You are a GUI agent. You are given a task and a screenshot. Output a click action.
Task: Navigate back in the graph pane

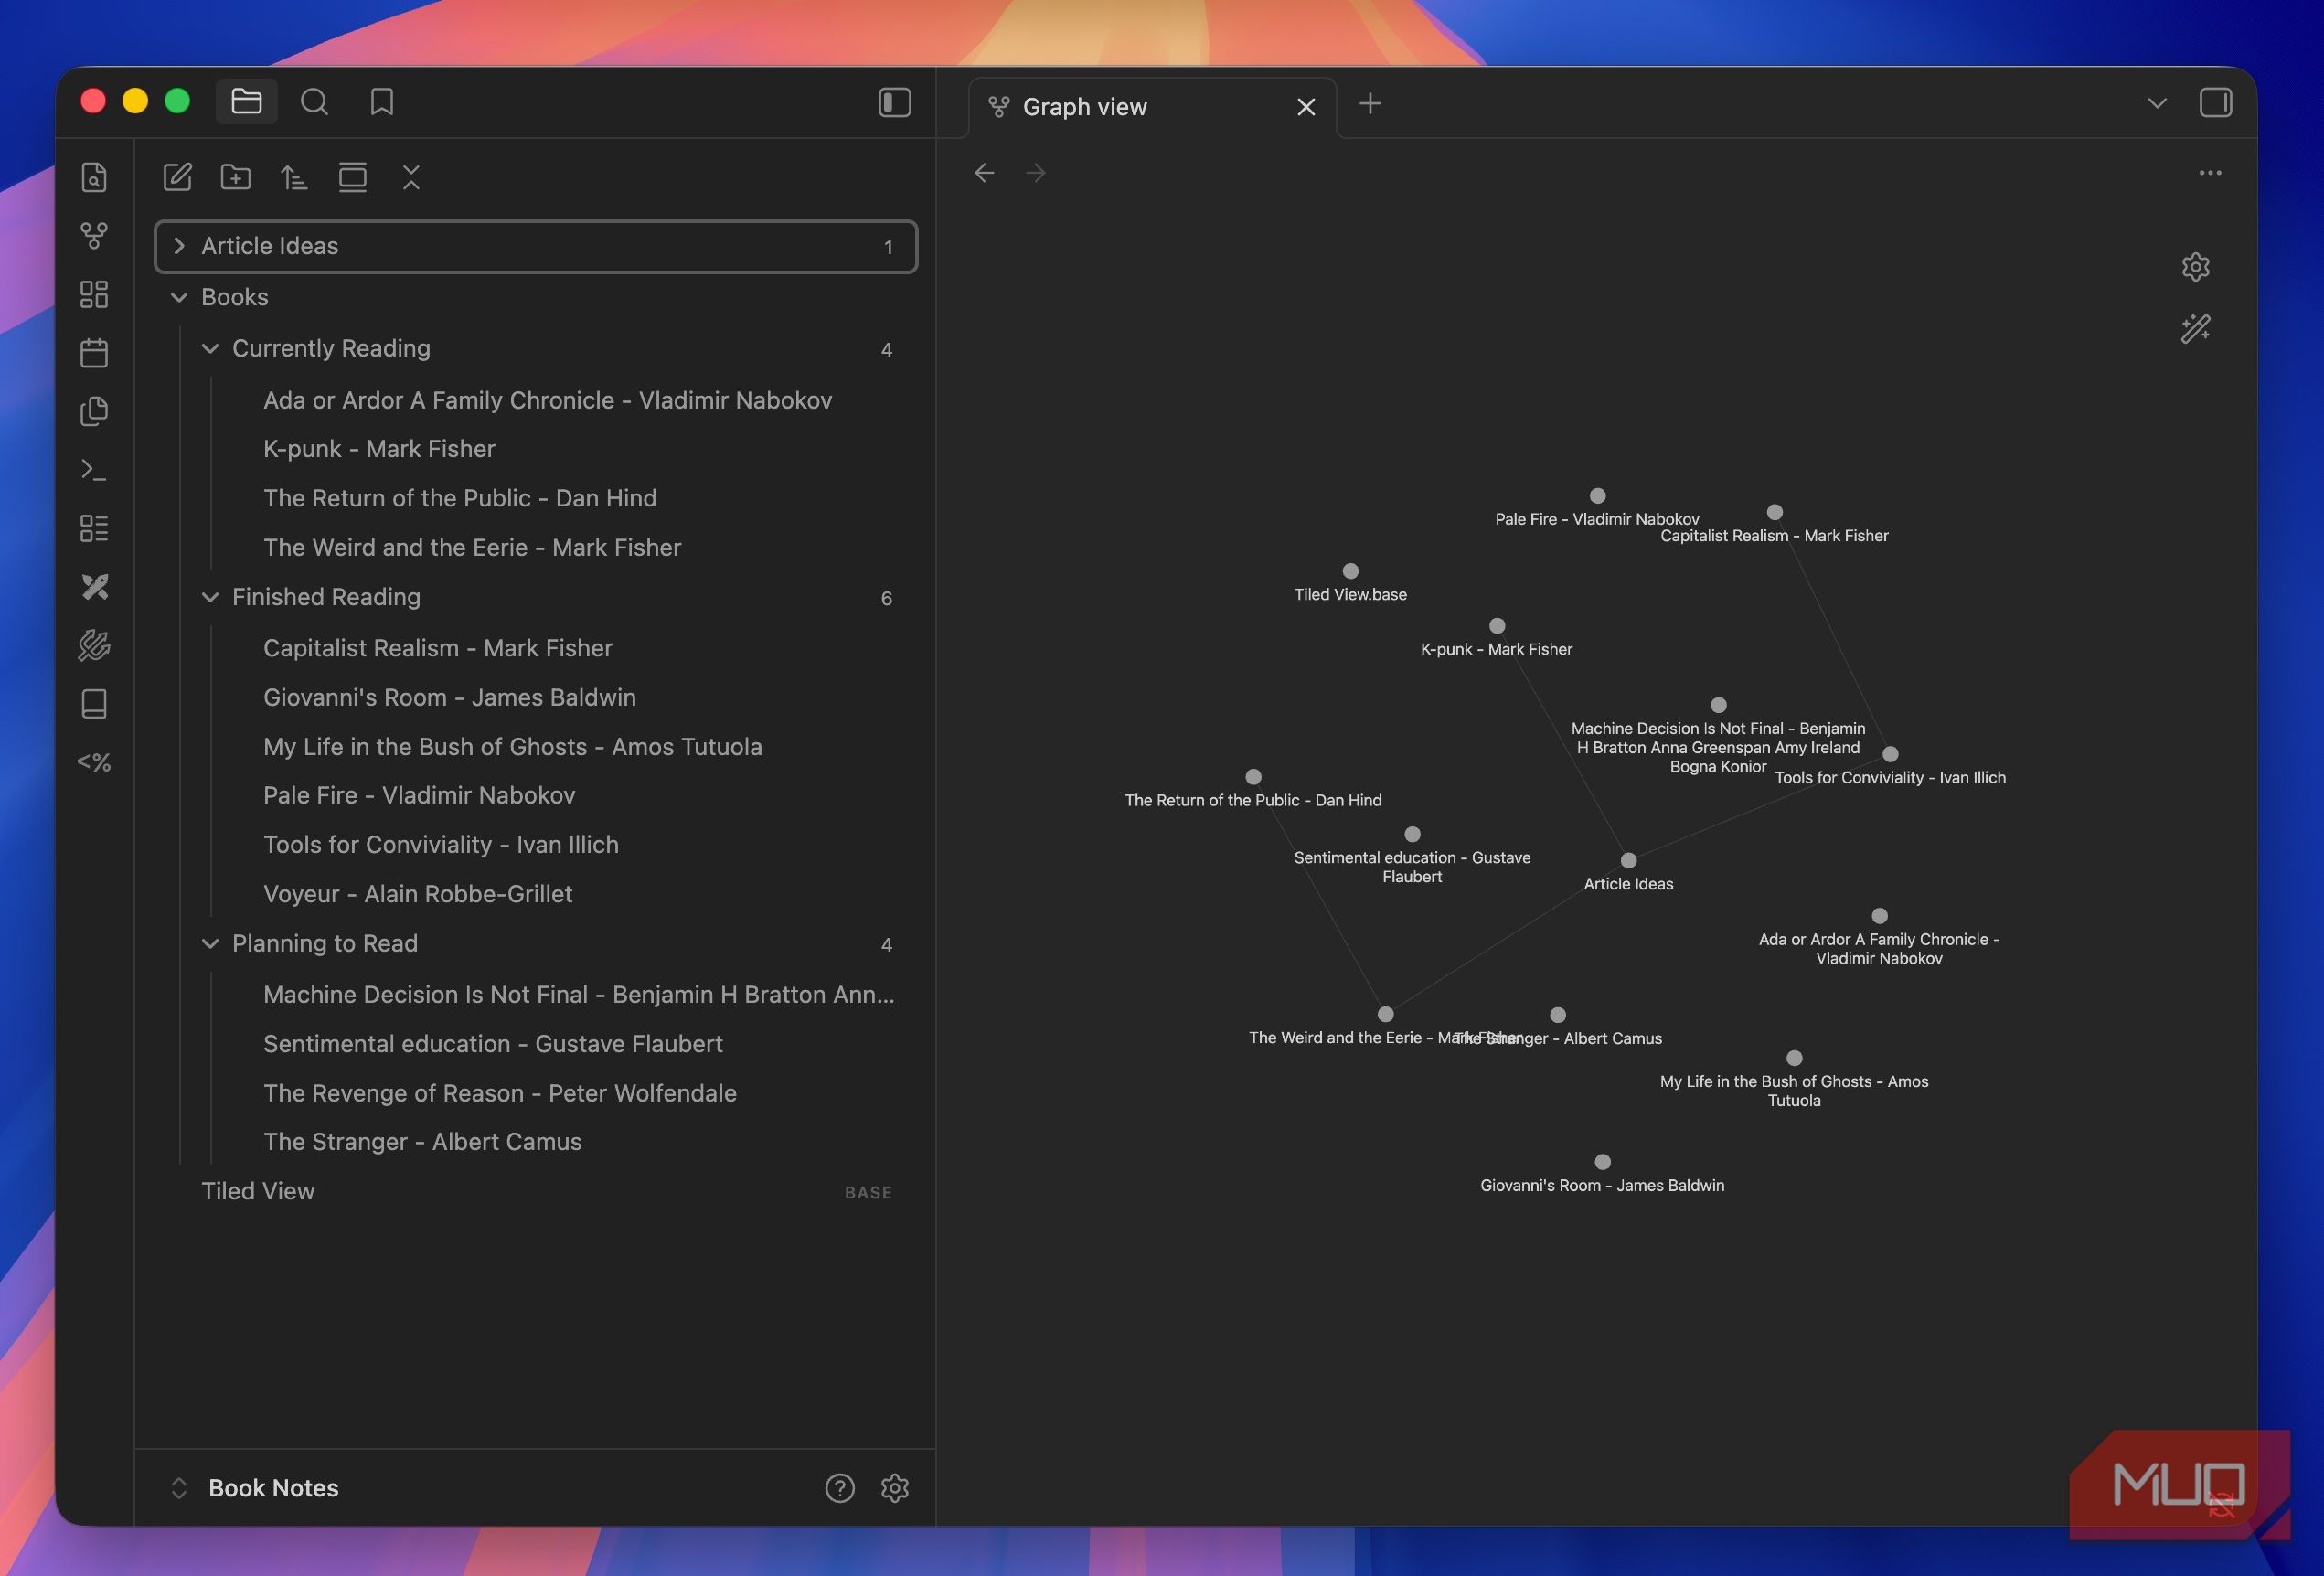[985, 173]
